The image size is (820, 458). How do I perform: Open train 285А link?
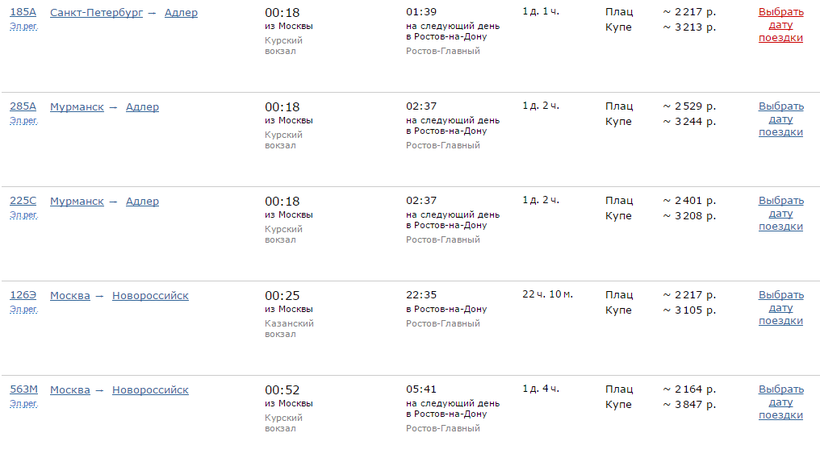click(x=23, y=107)
